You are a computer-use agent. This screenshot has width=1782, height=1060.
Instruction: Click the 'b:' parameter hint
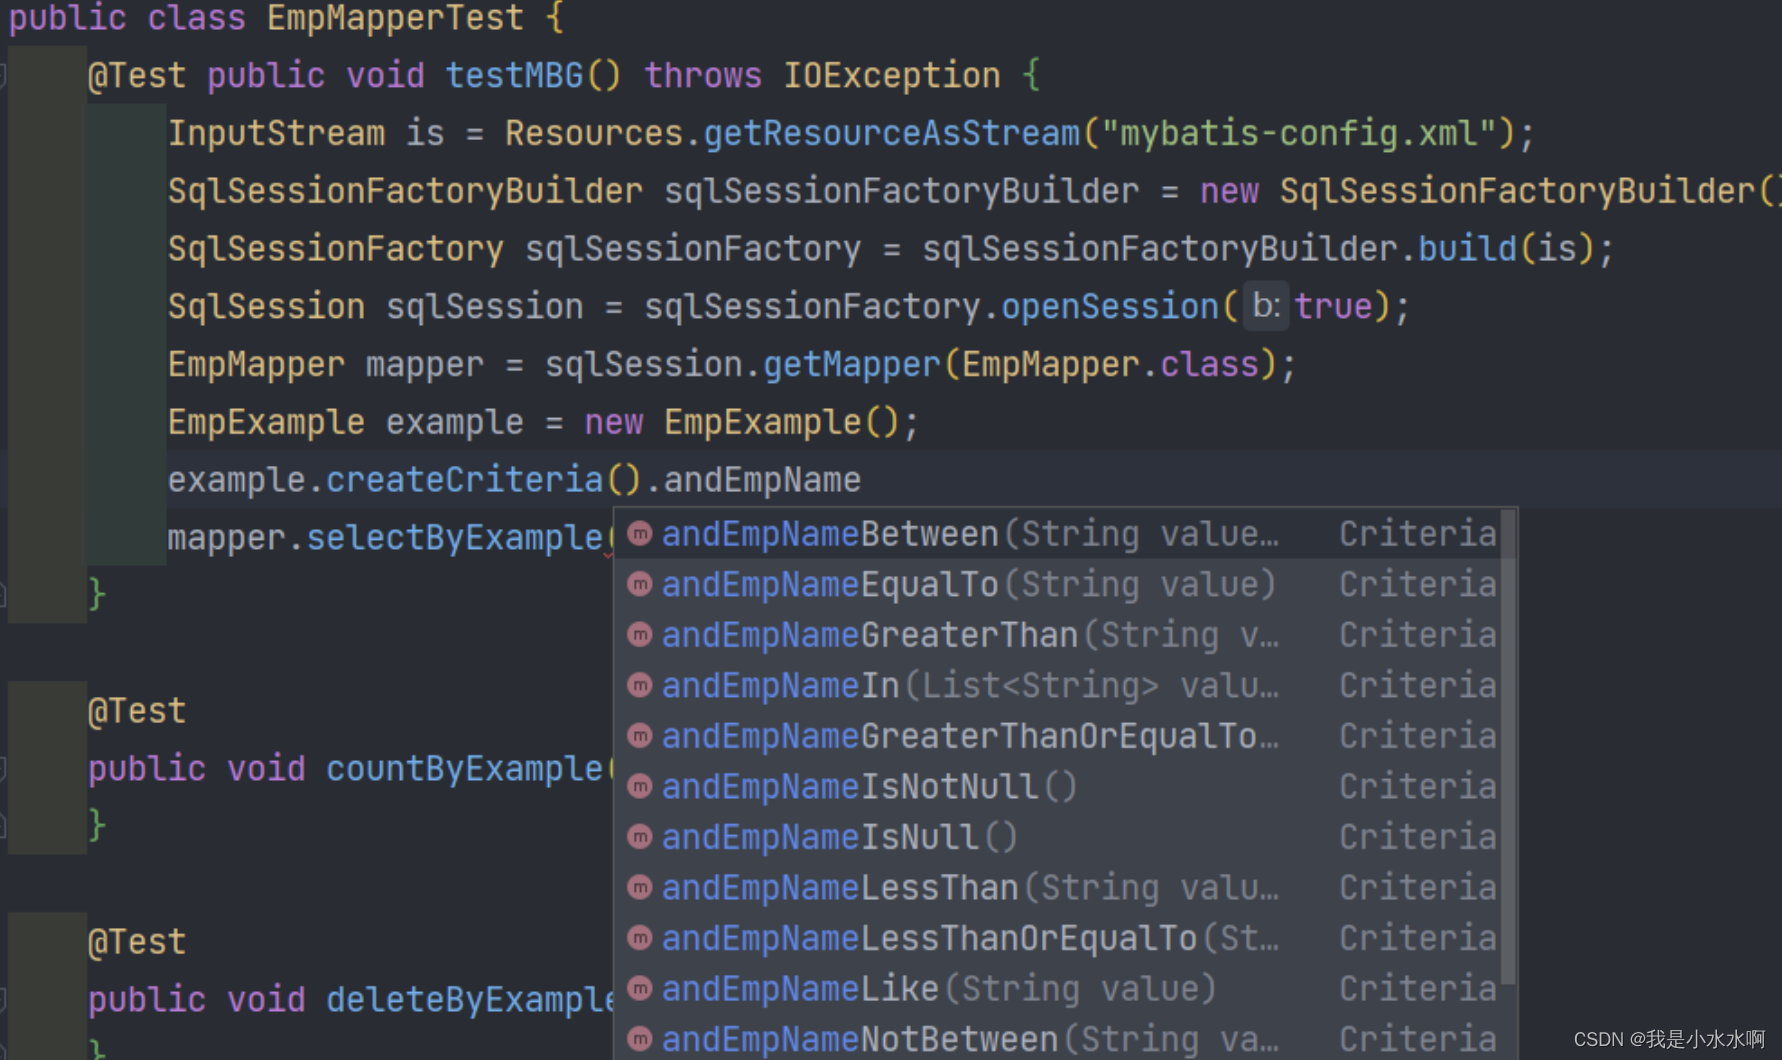point(1266,306)
